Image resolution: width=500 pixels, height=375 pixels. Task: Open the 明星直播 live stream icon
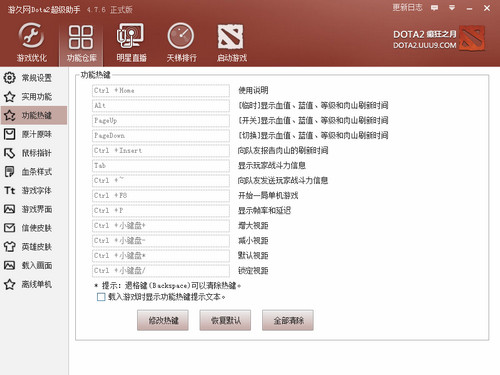click(x=130, y=35)
